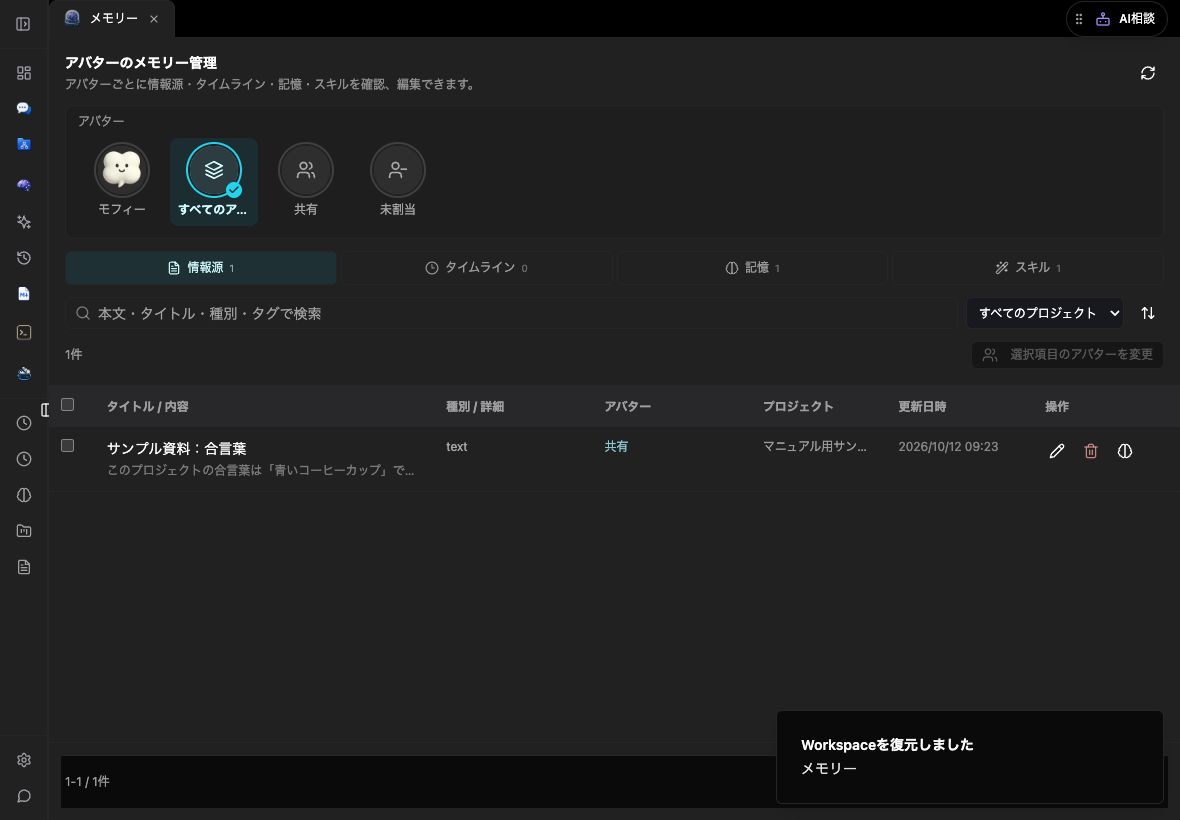Image resolution: width=1180 pixels, height=820 pixels.
Task: Focus the 本文・タイトル search field
Action: tap(511, 313)
